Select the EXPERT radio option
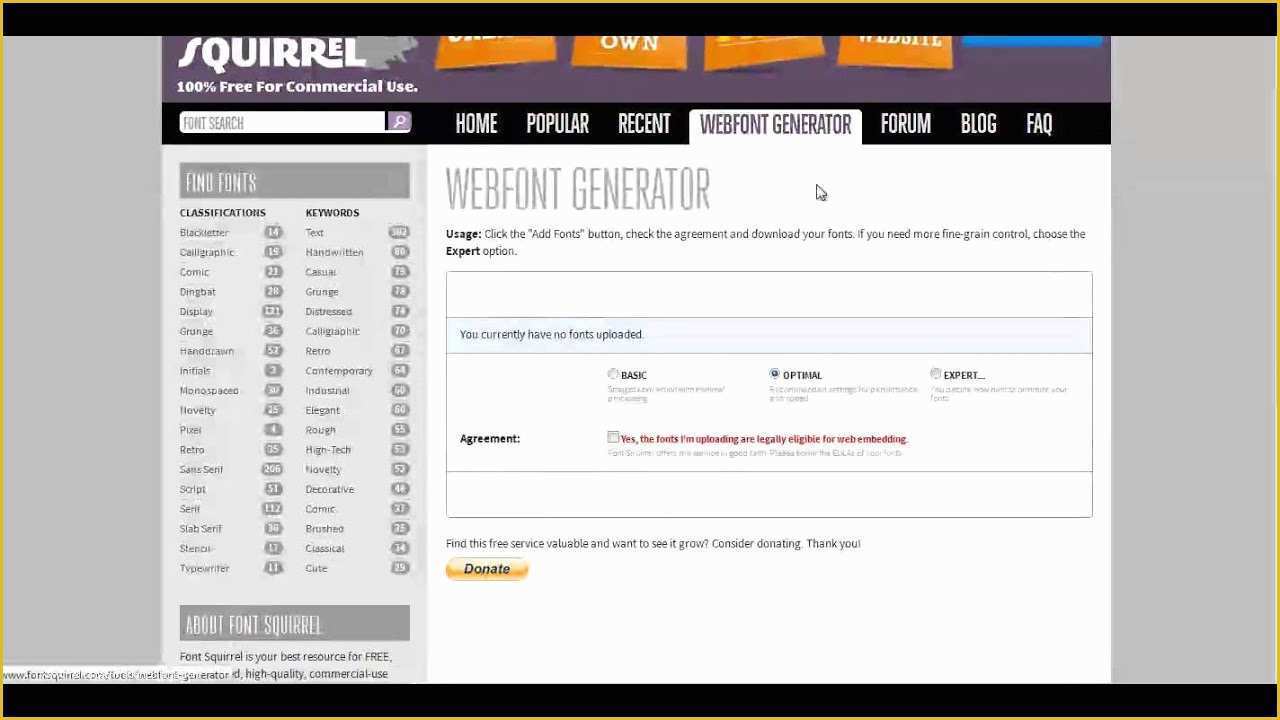This screenshot has height=720, width=1280. (x=935, y=374)
